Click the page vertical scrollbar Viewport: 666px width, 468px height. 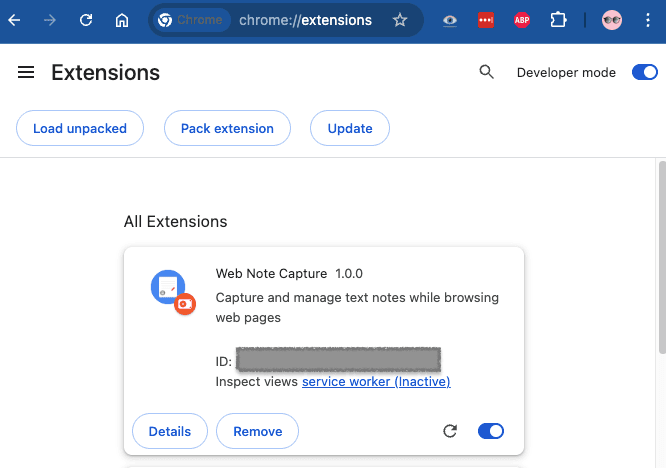[x=662, y=257]
